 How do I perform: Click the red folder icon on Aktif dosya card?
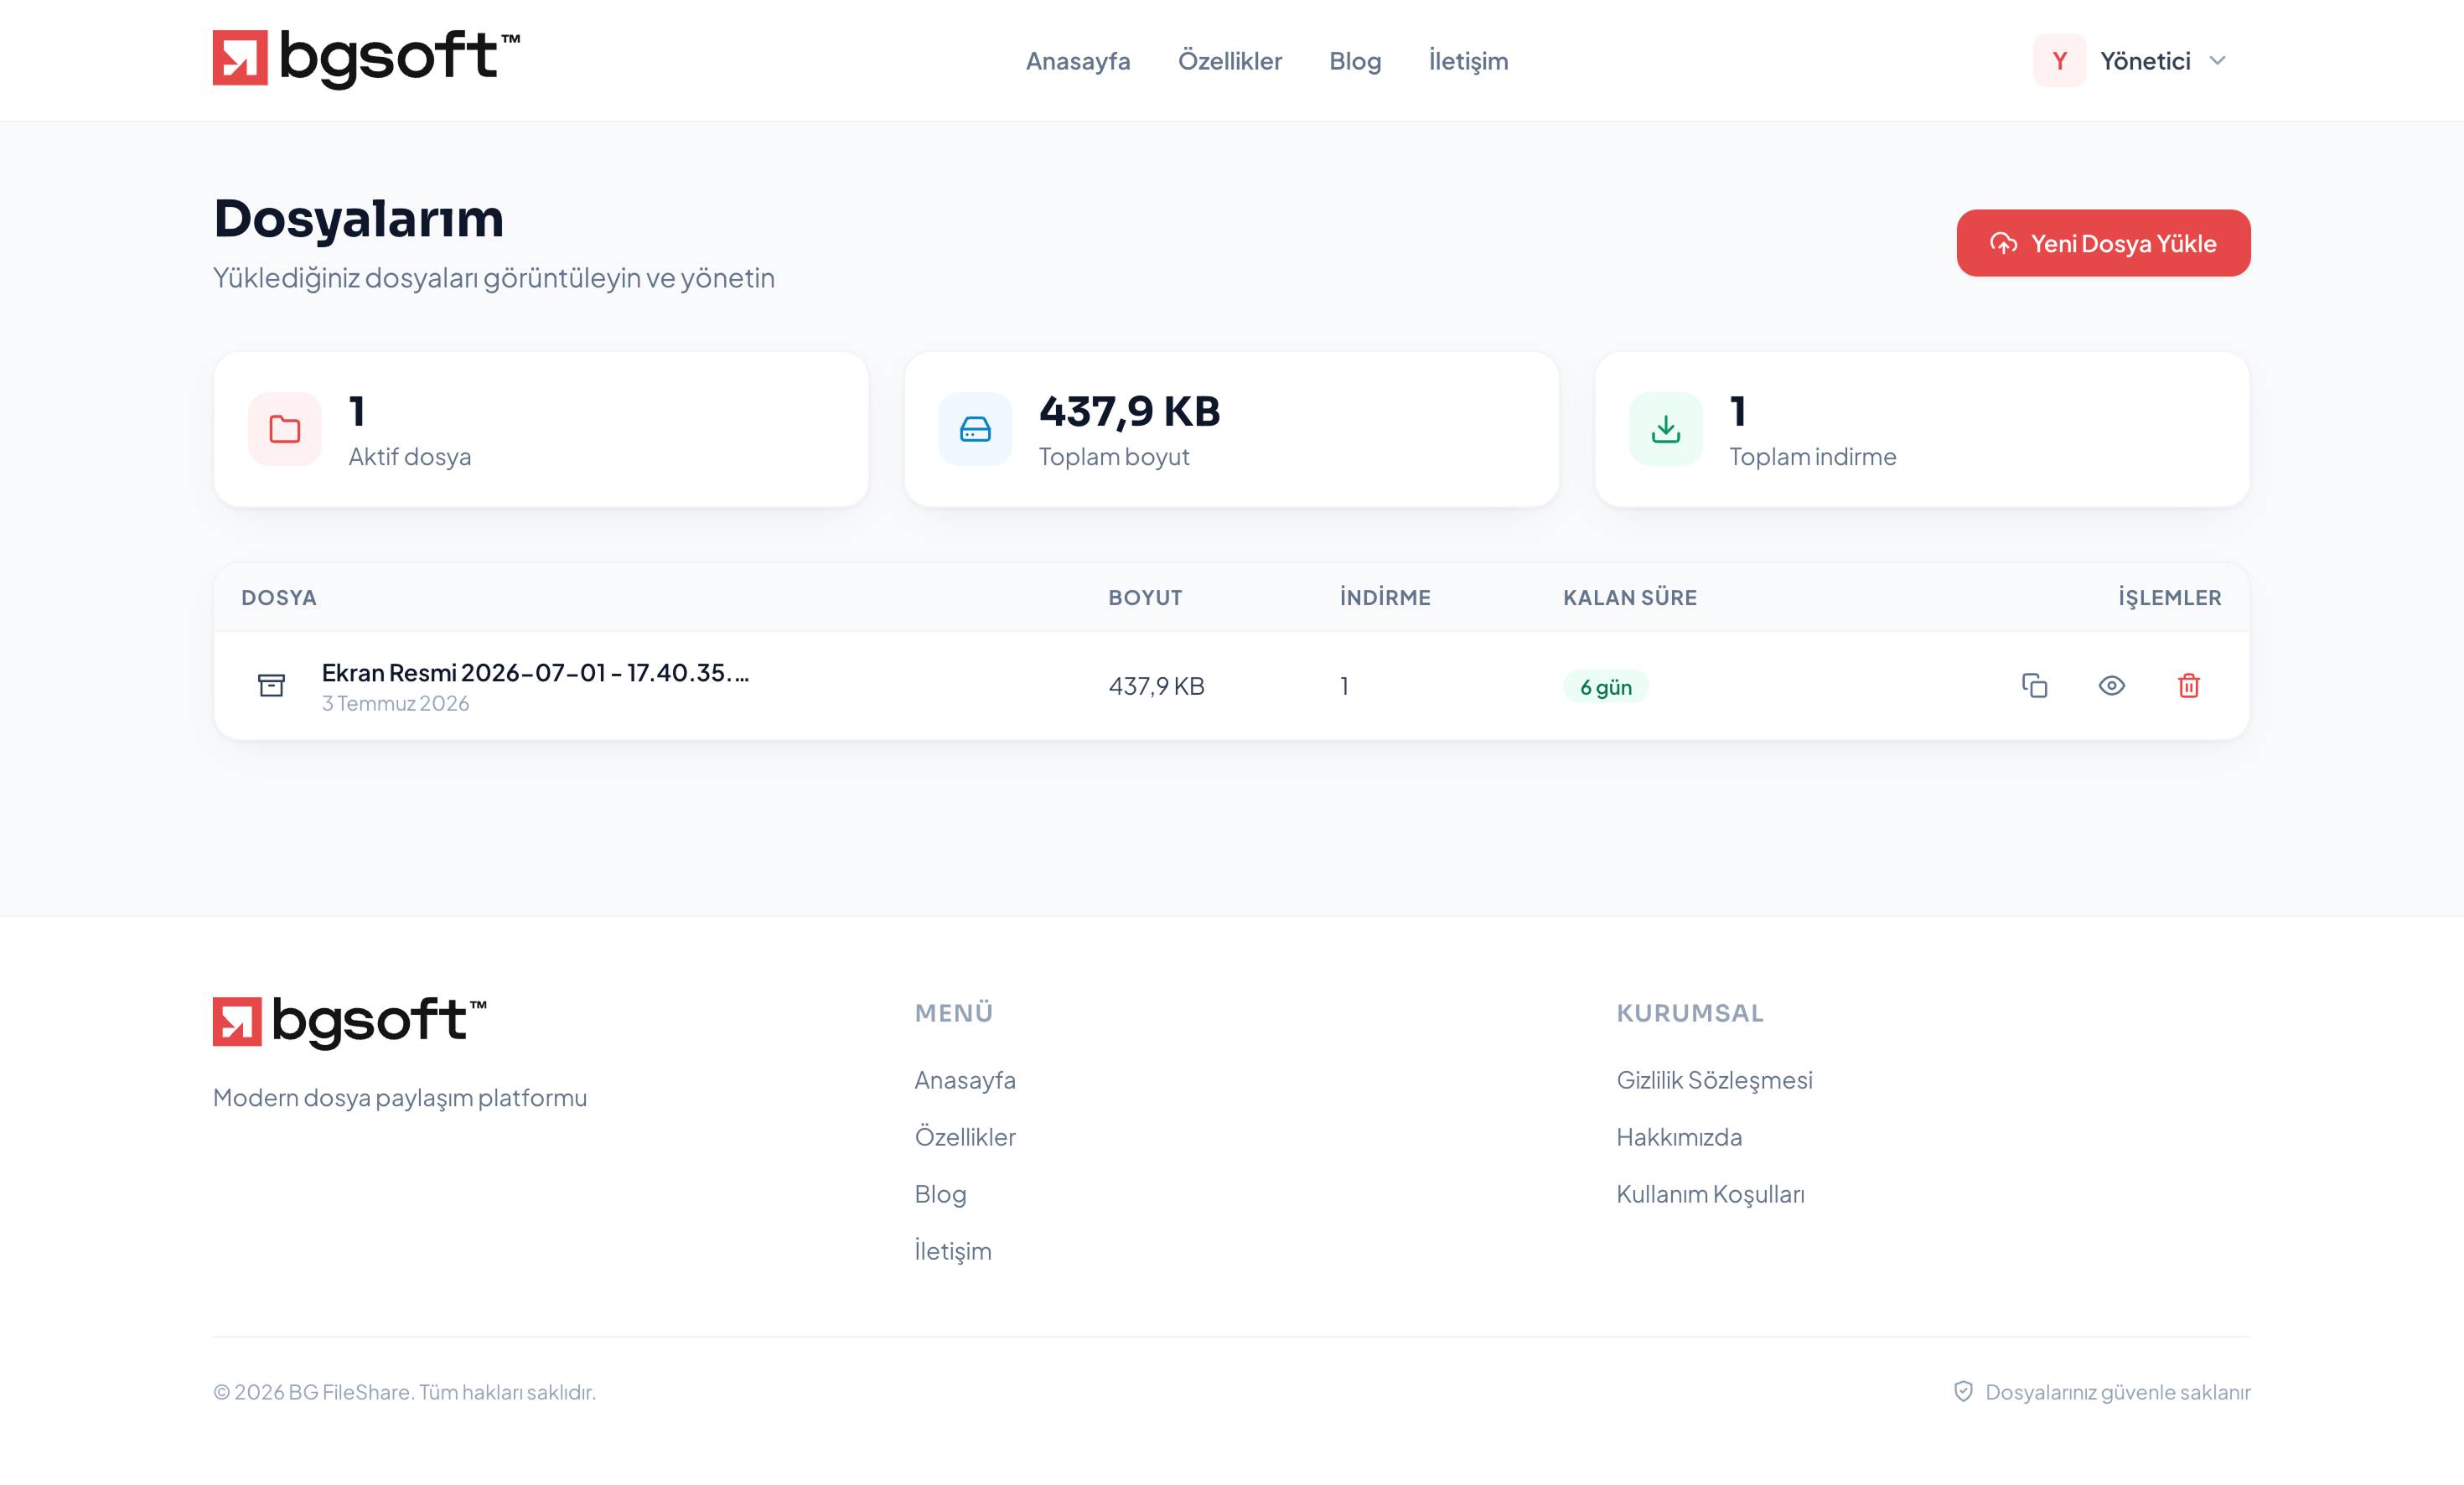coord(285,429)
